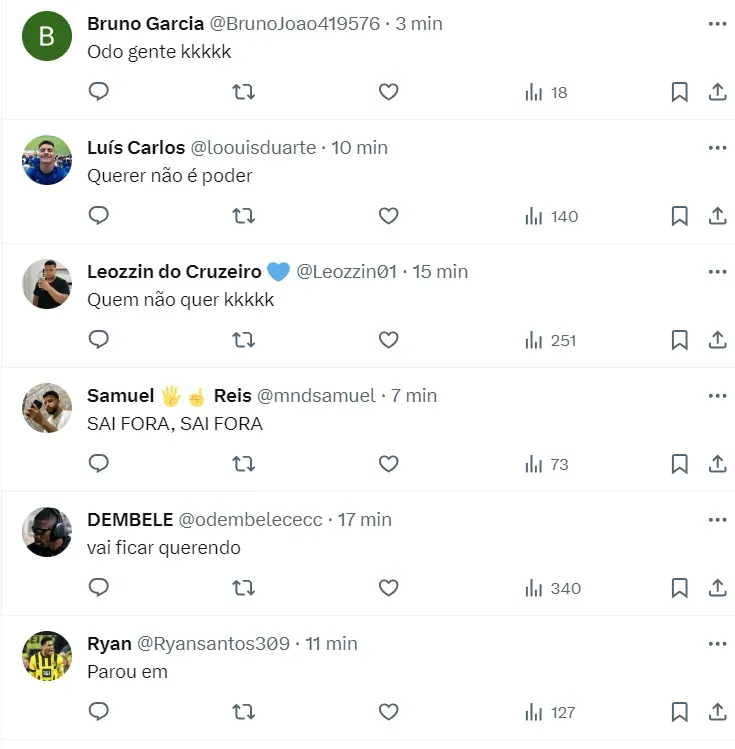735x749 pixels.
Task: Open the '7 min' timestamp on Samuel's tweet
Action: [414, 395]
